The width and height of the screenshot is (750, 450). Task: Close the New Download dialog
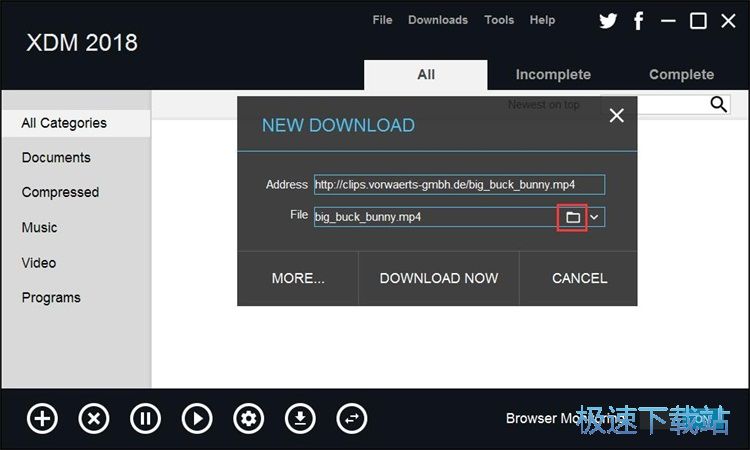617,115
